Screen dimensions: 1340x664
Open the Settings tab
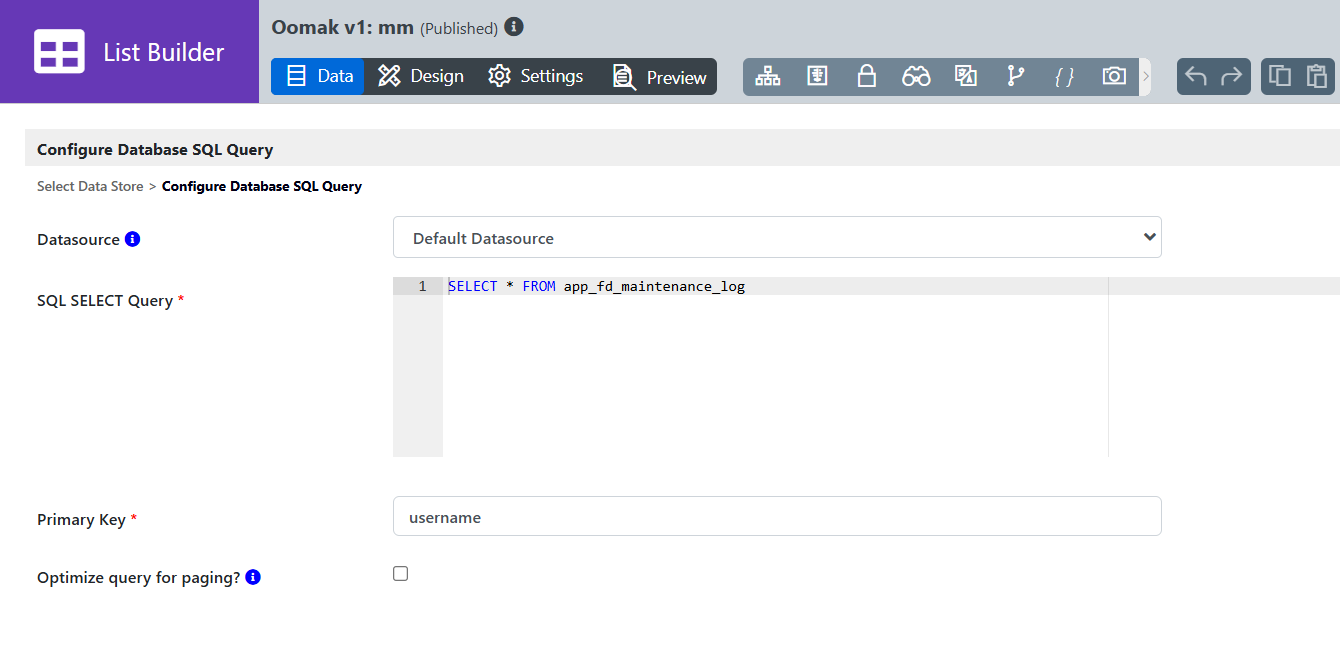(535, 77)
